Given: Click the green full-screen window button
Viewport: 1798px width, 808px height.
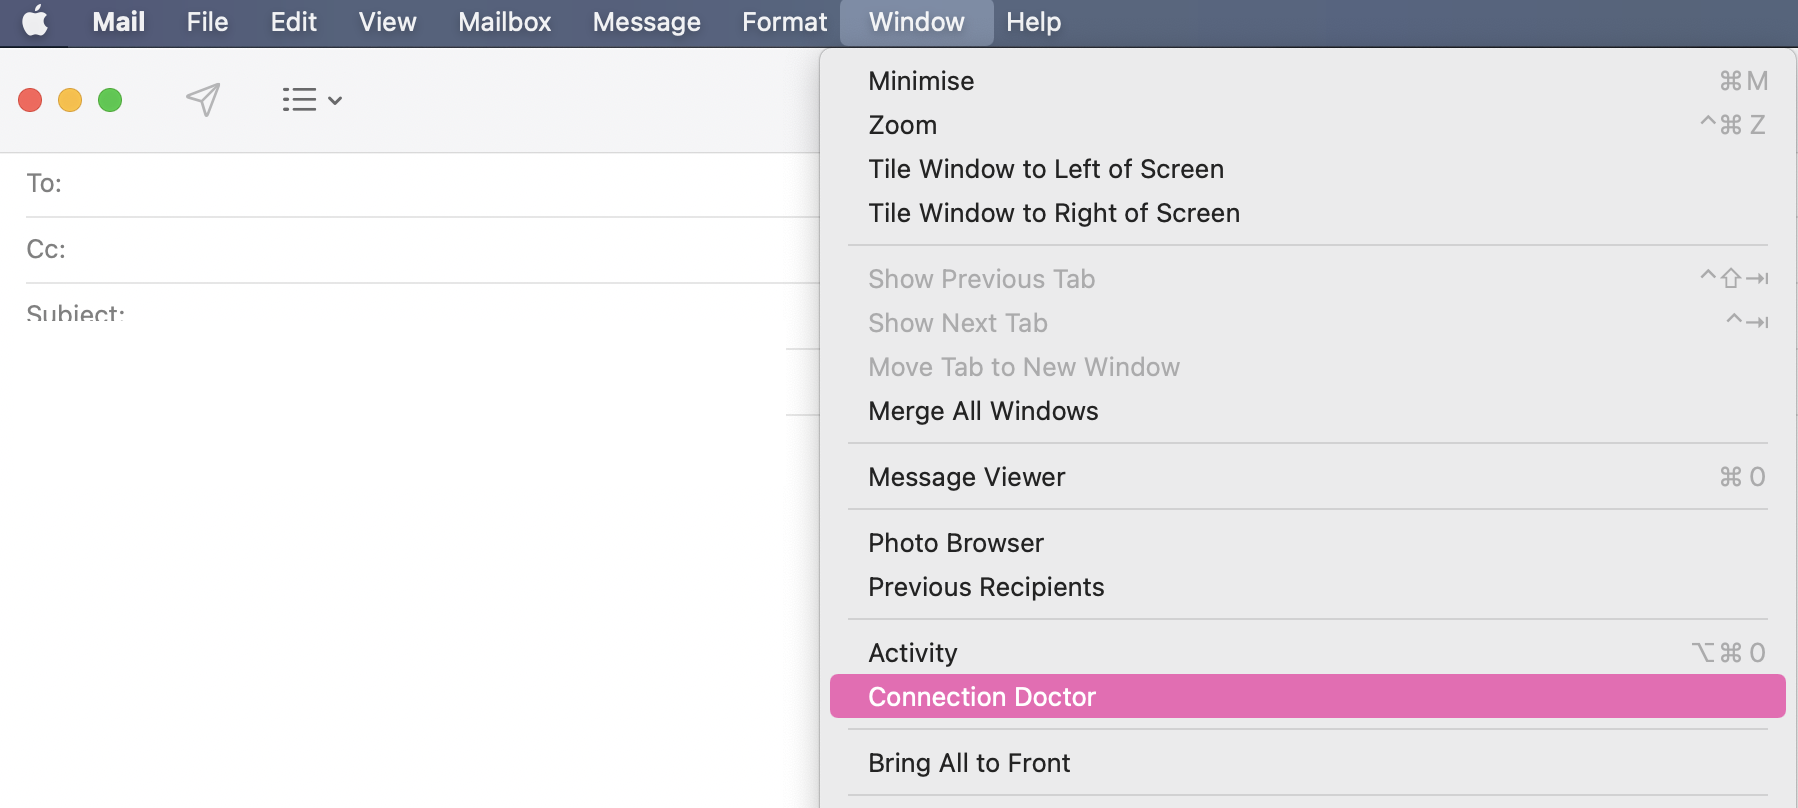Looking at the screenshot, I should [110, 100].
